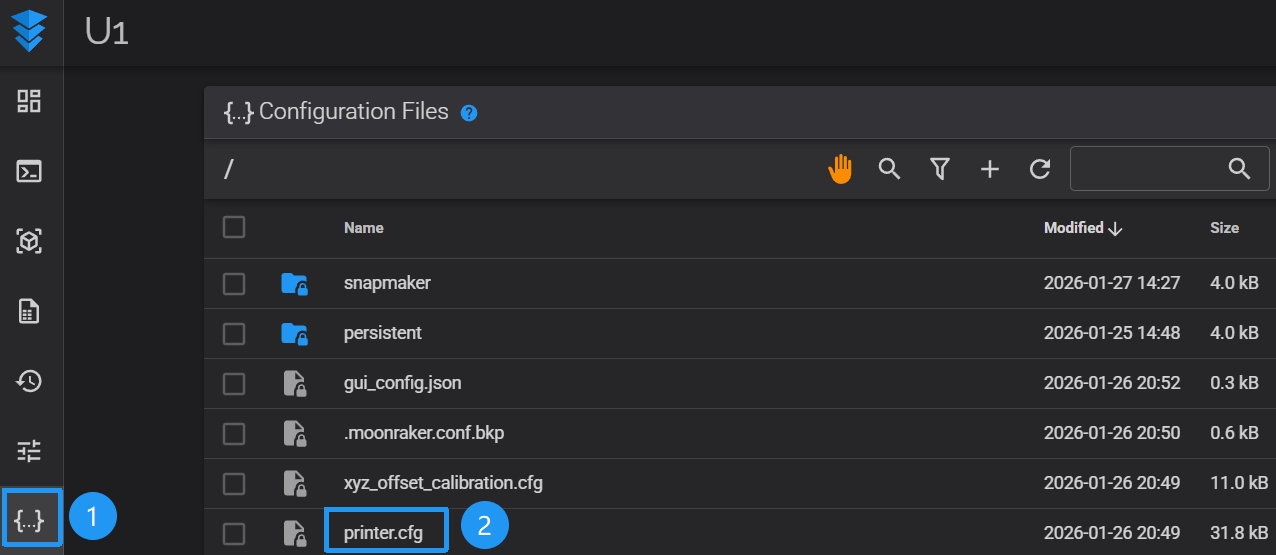Viewport: 1276px width, 555px height.
Task: Click the magnifier search icon in toolbar
Action: point(889,169)
